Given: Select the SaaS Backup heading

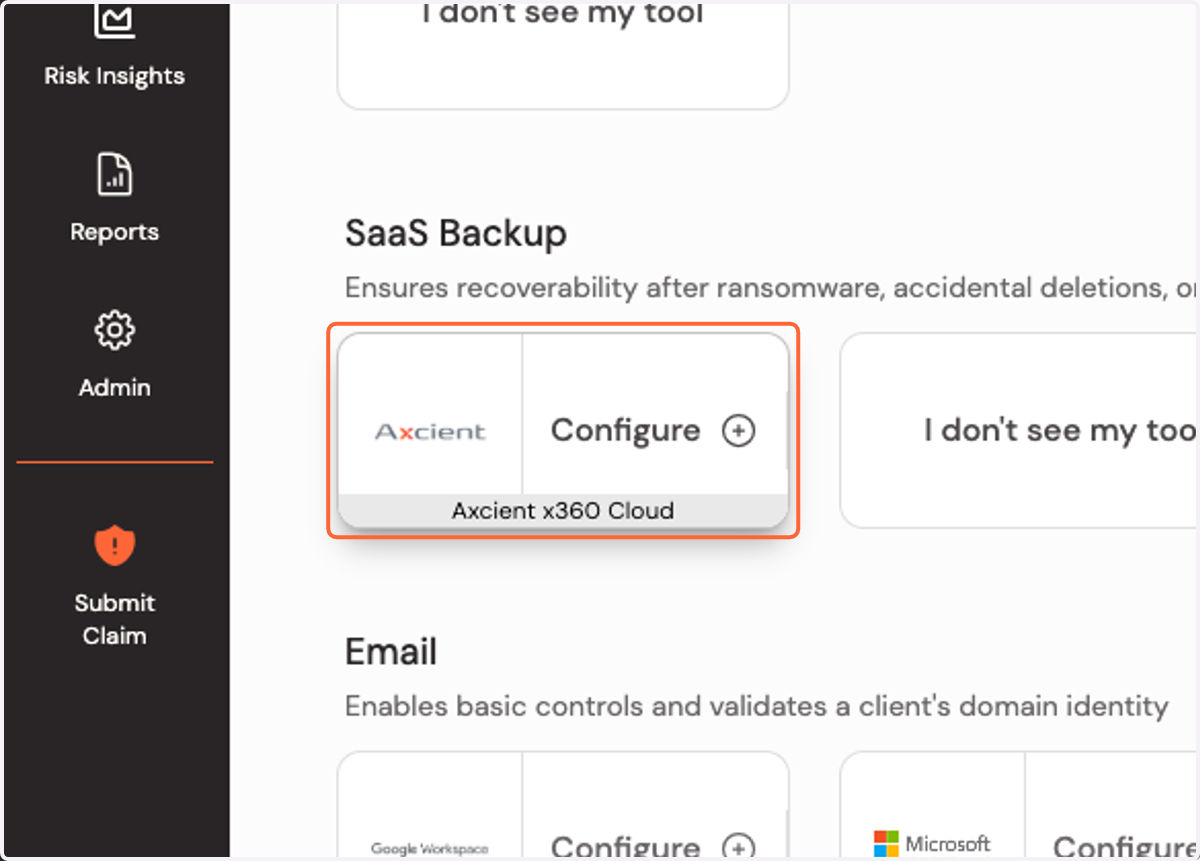Looking at the screenshot, I should [x=456, y=233].
